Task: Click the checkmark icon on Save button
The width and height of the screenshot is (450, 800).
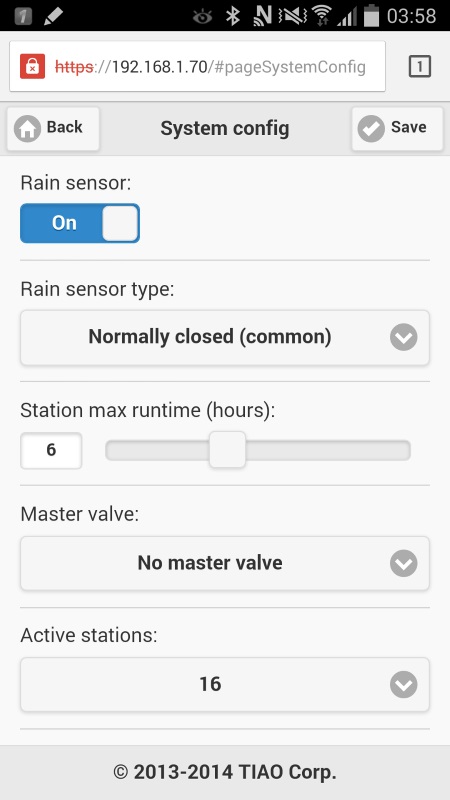Action: pos(371,129)
